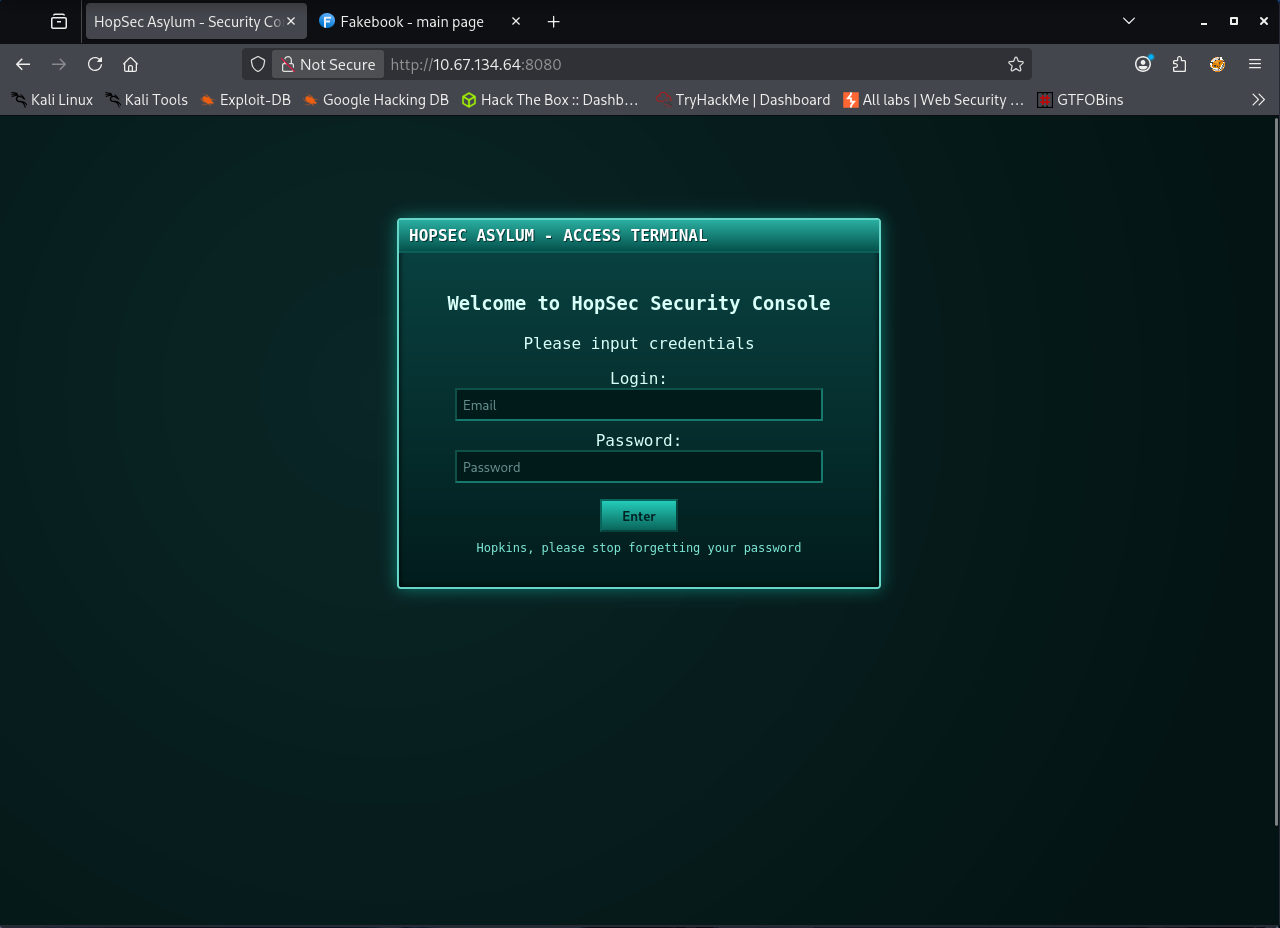Open the Hack The Box dashboard bookmark
This screenshot has height=928, width=1280.
pos(549,99)
